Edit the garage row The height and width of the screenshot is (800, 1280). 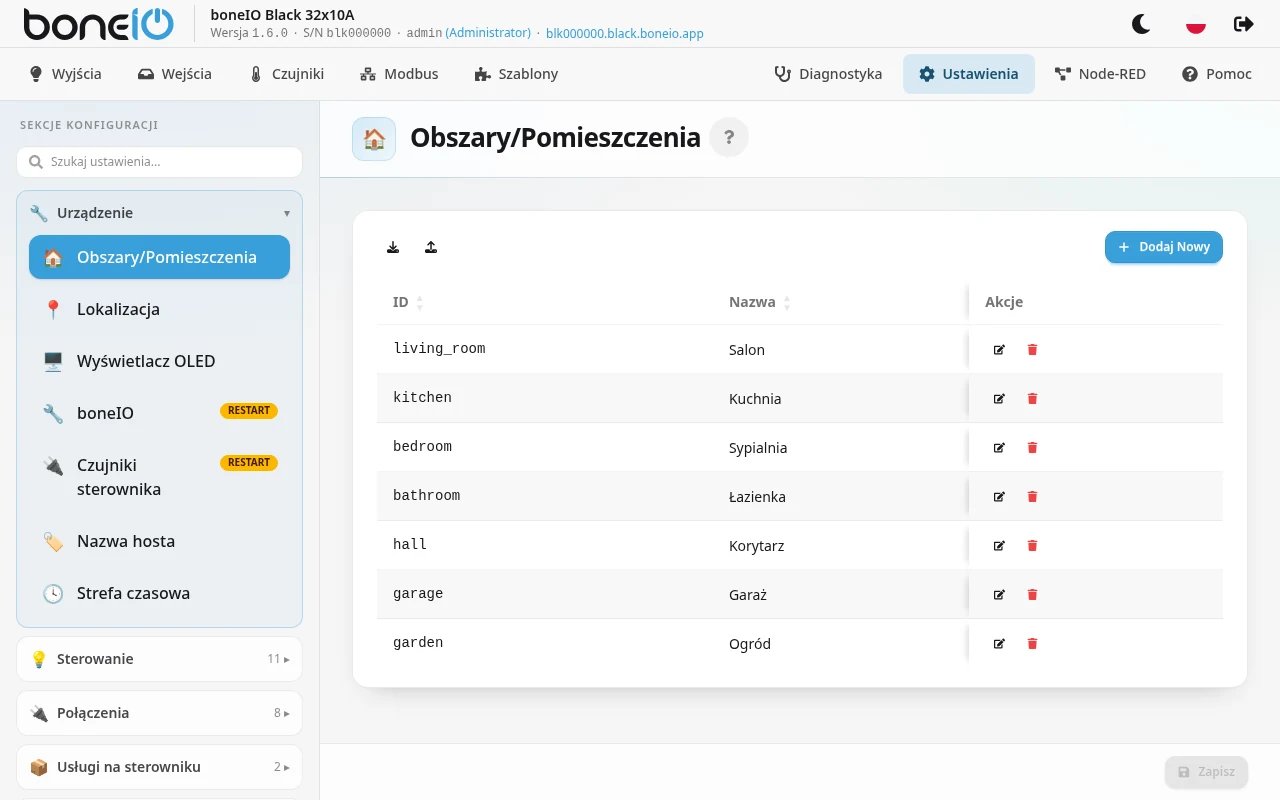pos(999,595)
